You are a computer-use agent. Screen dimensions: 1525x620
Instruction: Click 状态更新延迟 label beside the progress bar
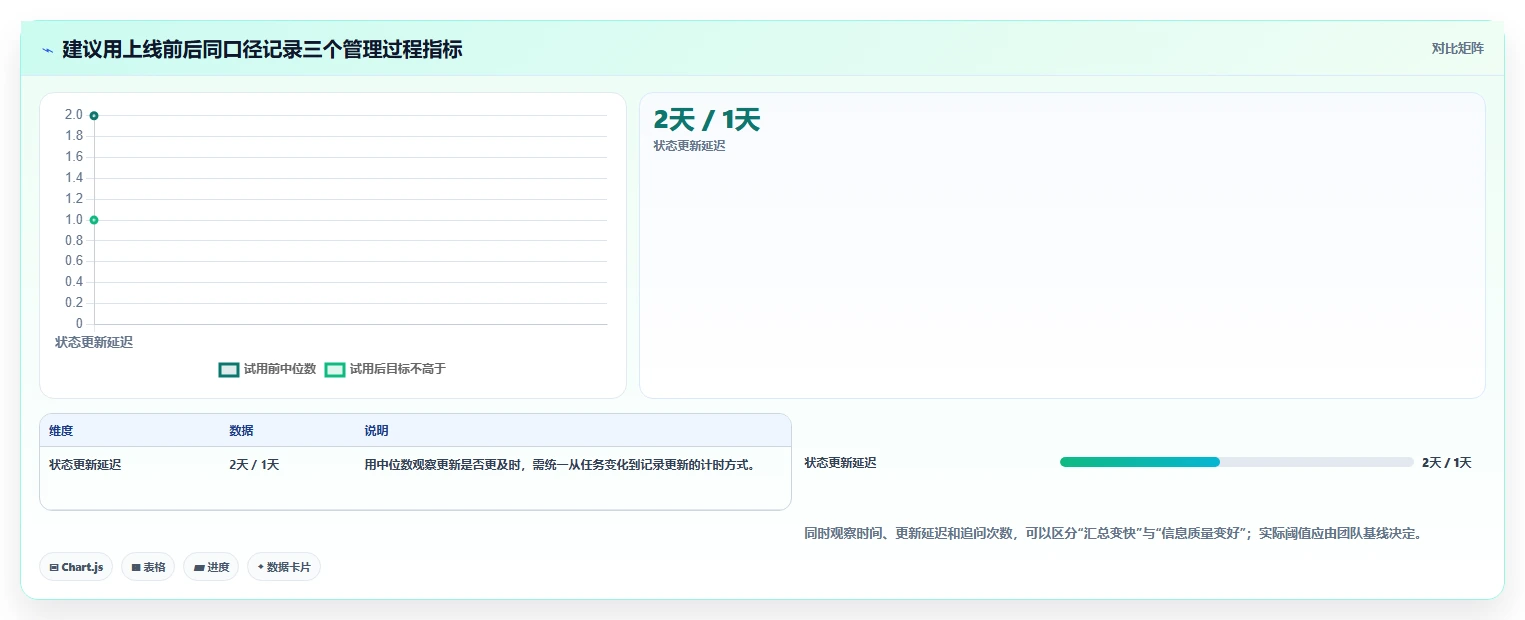(x=840, y=462)
